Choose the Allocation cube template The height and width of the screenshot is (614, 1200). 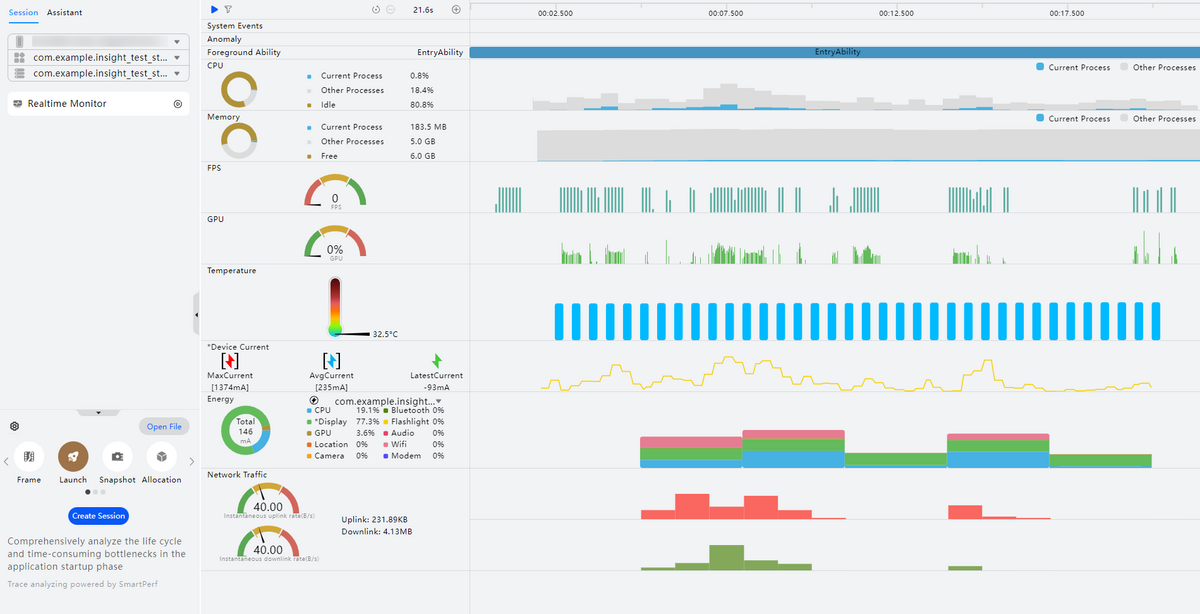point(161,457)
